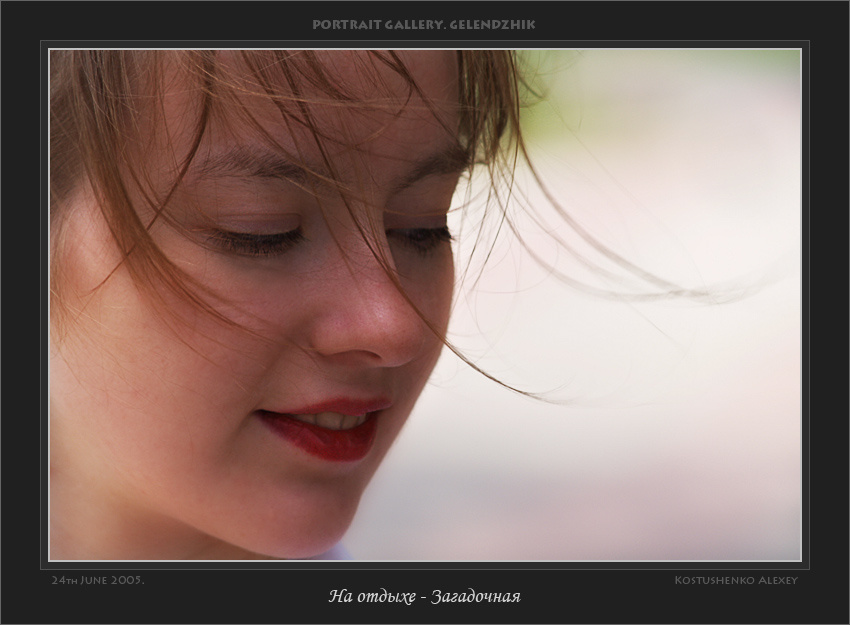The width and height of the screenshot is (850, 625).
Task: Select the "24th June 2005." date caption
Action: tap(98, 580)
